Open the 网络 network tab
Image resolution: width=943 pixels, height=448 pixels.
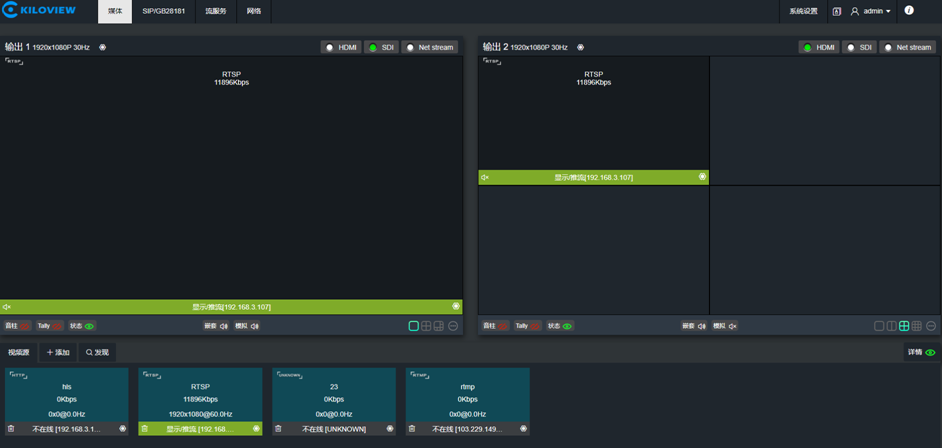click(x=254, y=11)
